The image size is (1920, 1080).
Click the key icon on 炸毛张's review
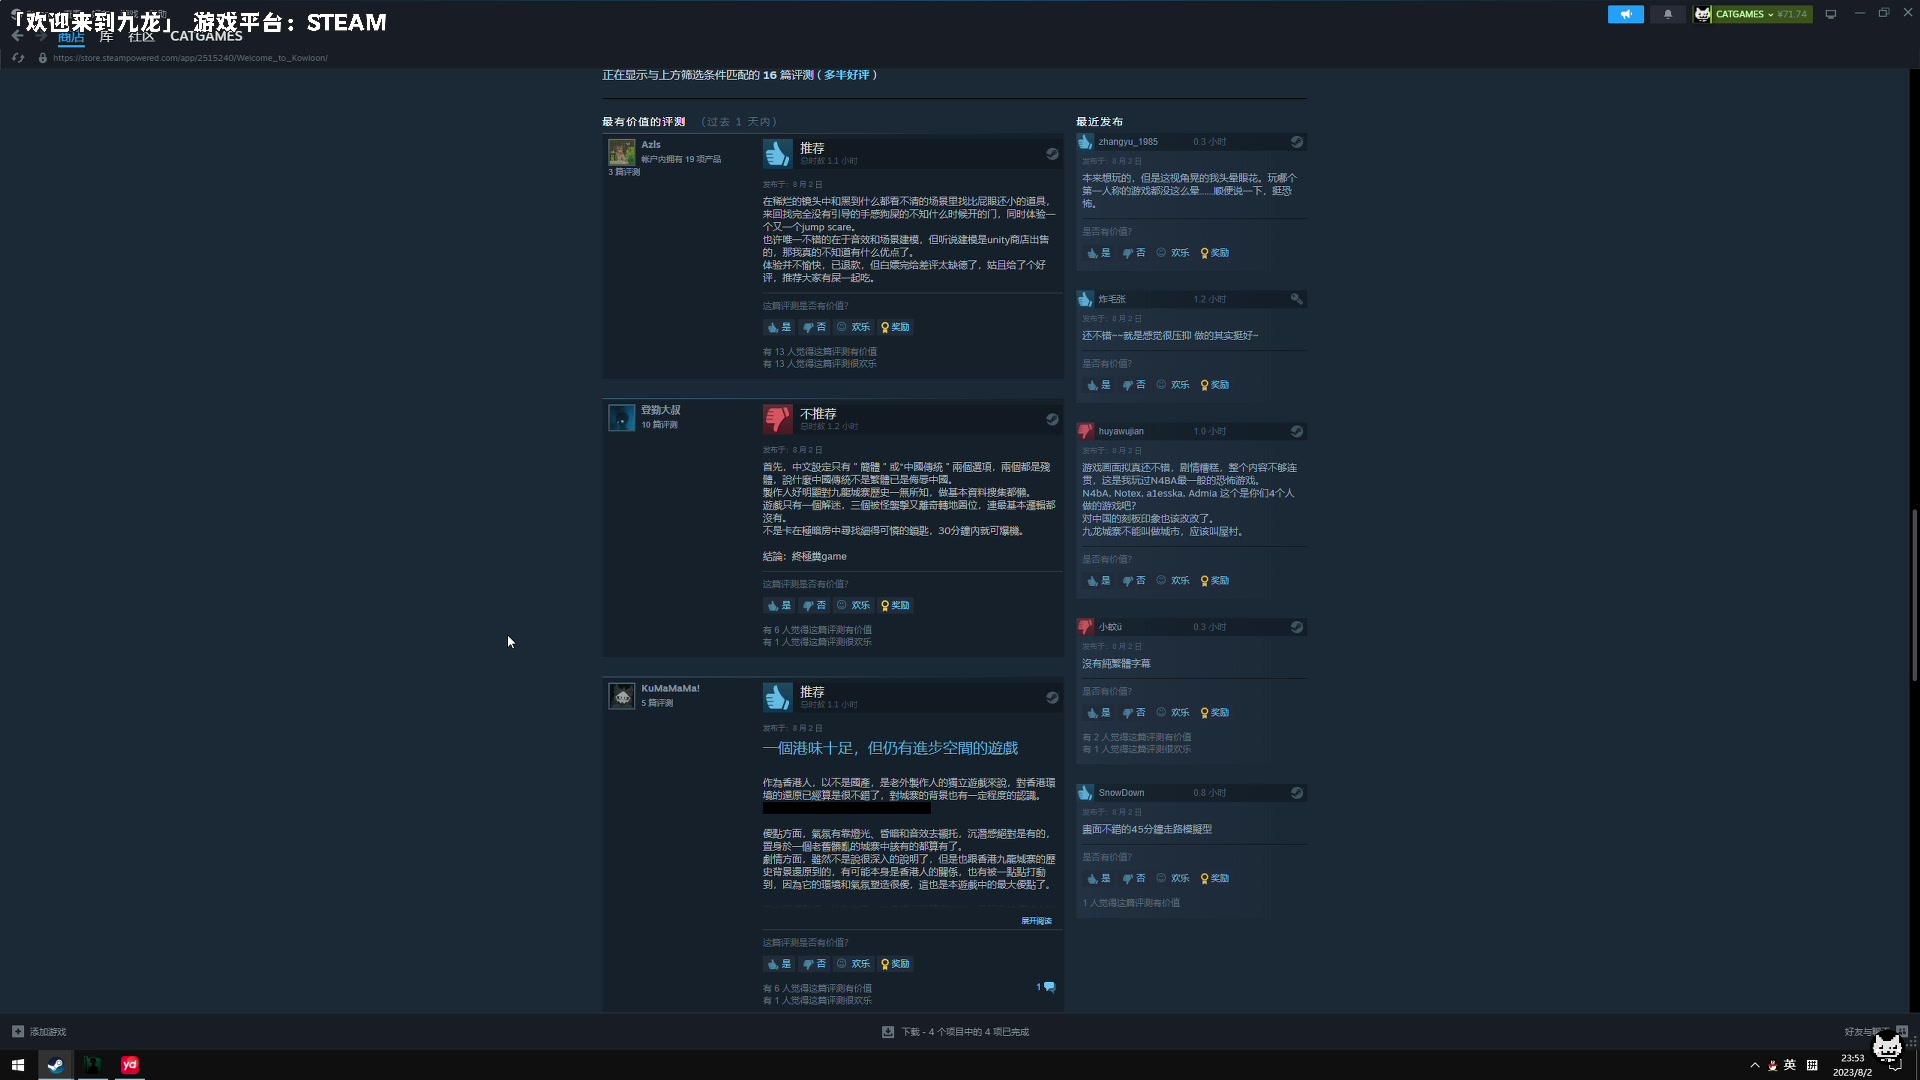tap(1297, 299)
